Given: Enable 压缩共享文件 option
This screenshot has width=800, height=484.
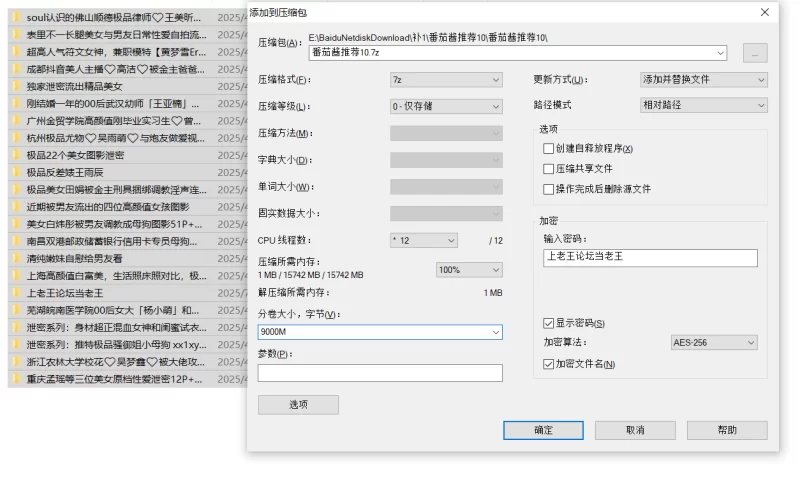Looking at the screenshot, I should (x=548, y=169).
